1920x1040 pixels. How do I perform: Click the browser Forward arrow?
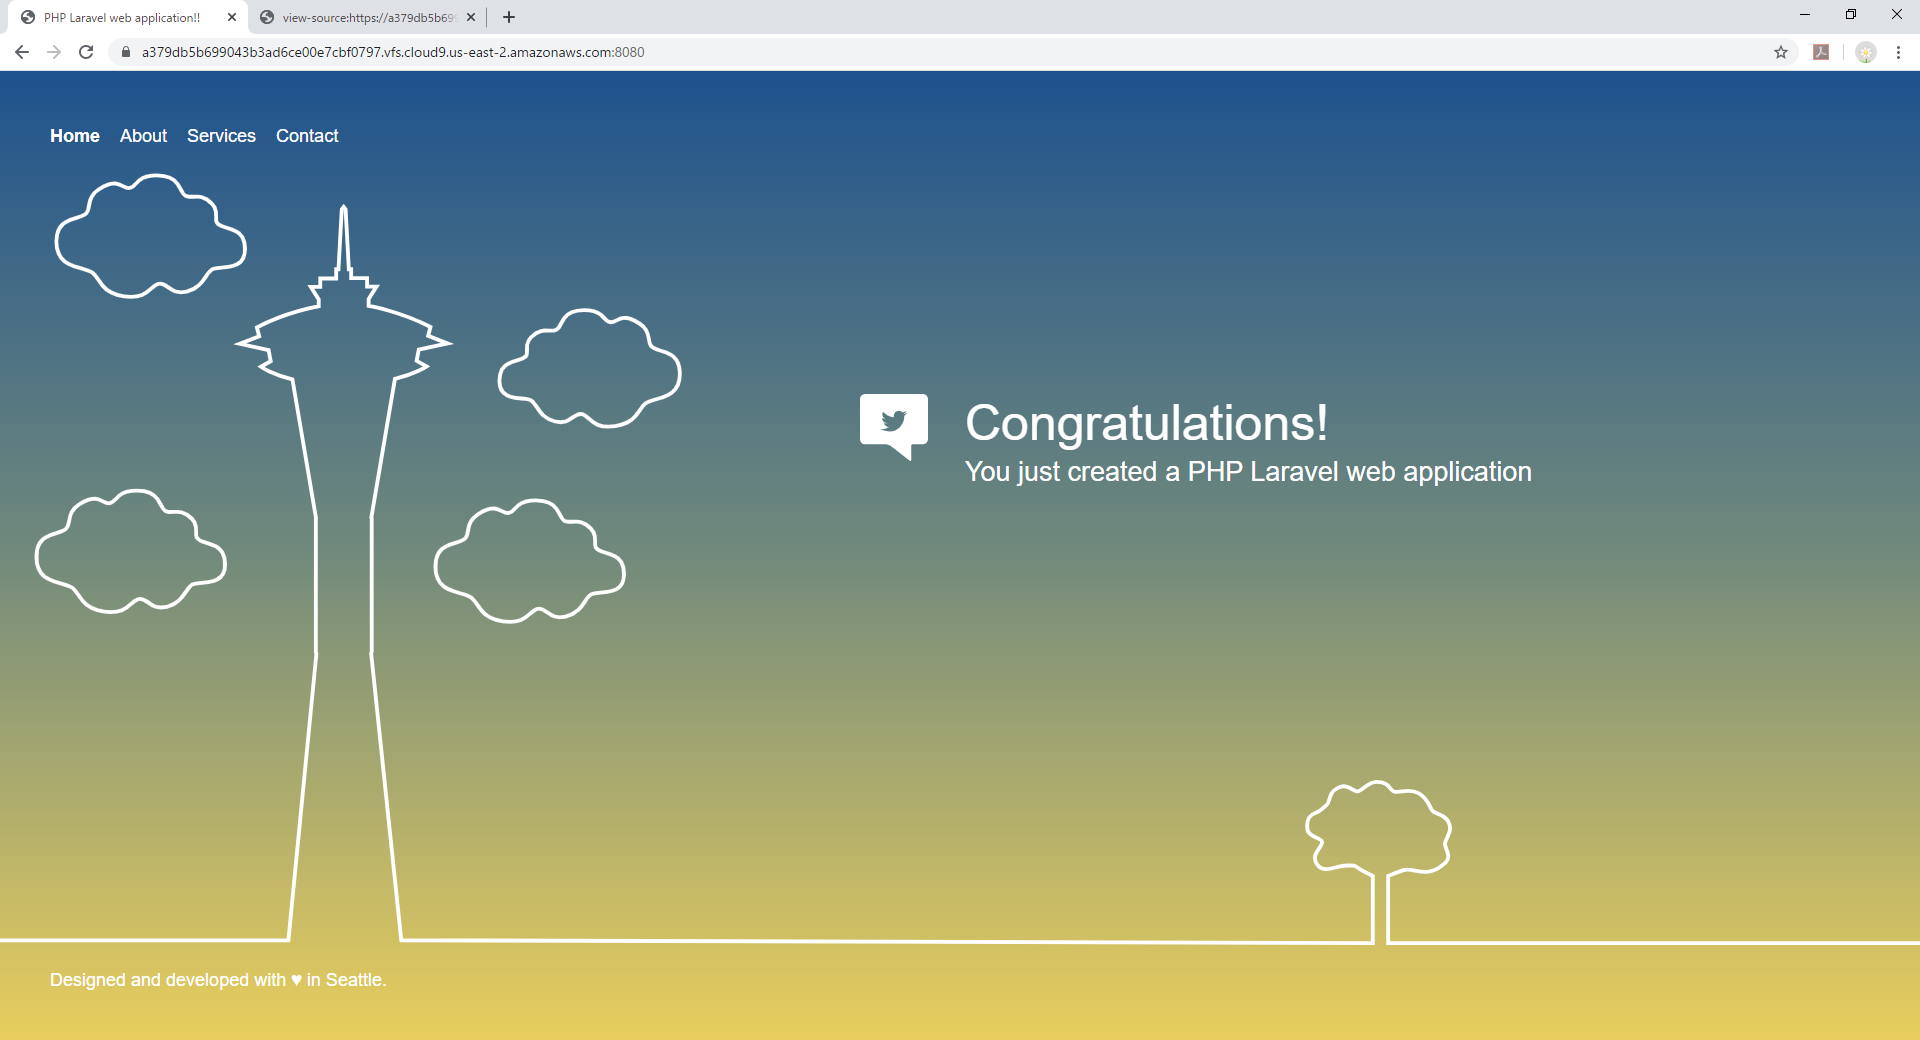(54, 52)
